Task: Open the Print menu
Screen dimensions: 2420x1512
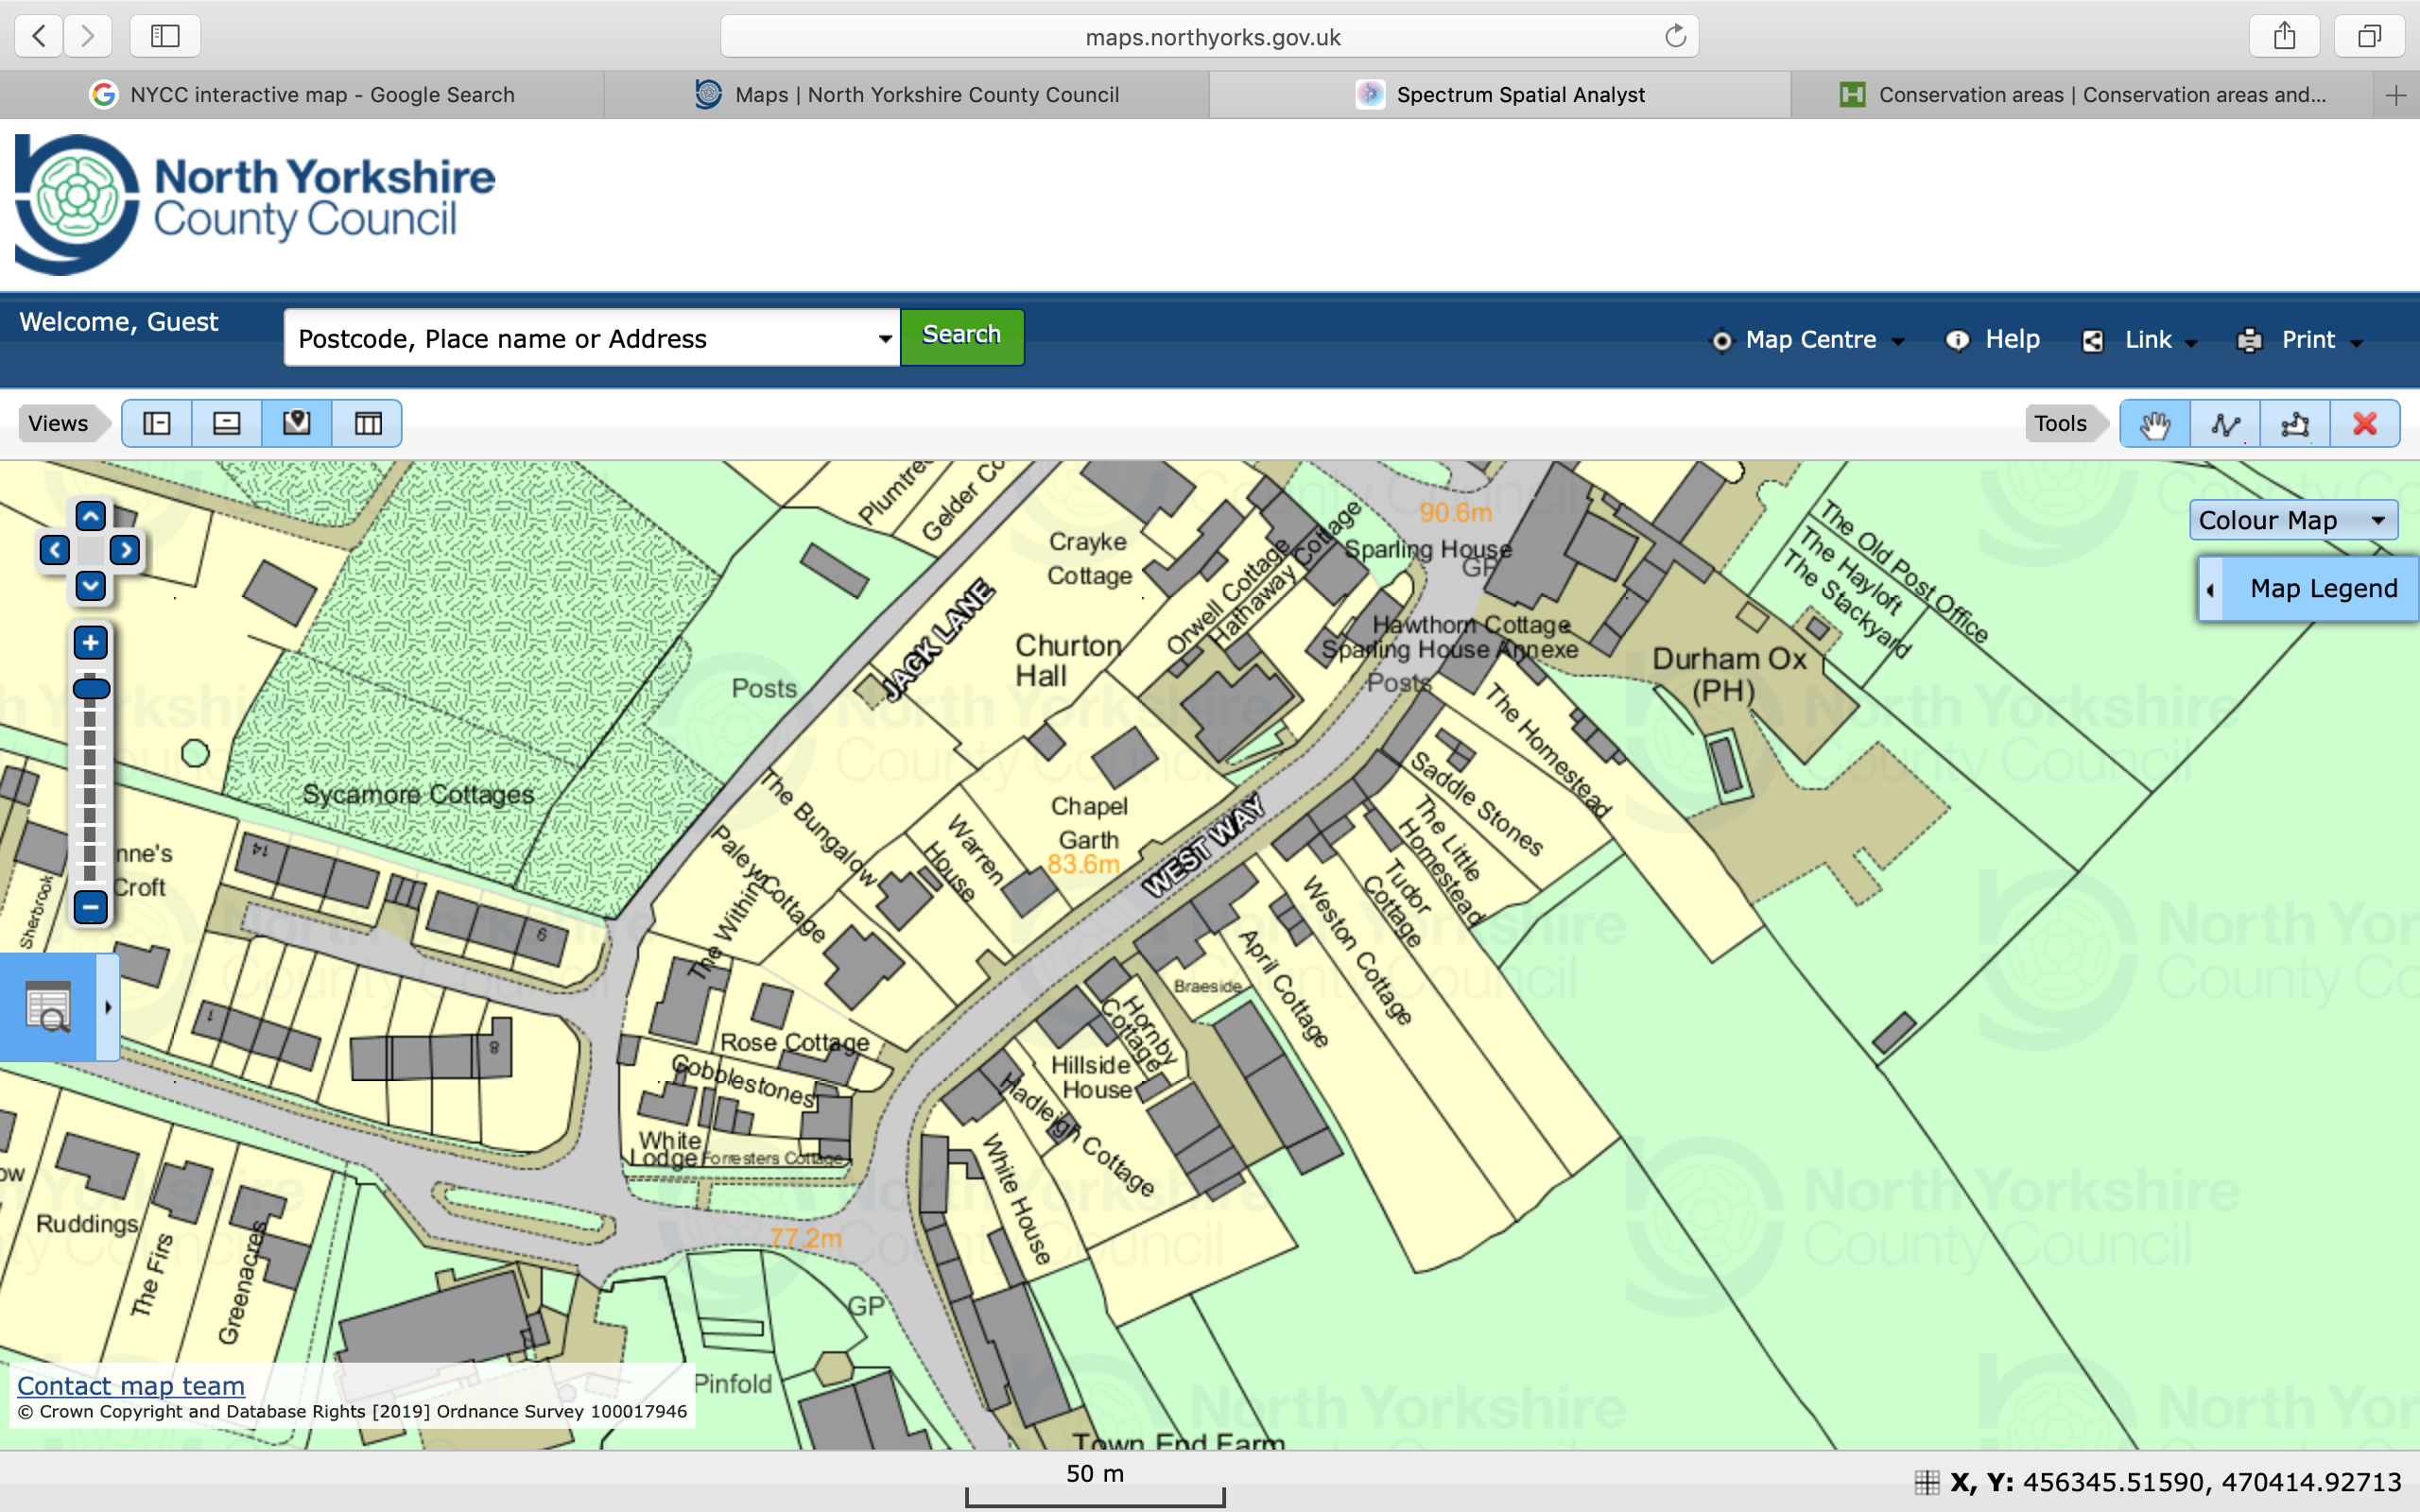Action: click(2307, 340)
